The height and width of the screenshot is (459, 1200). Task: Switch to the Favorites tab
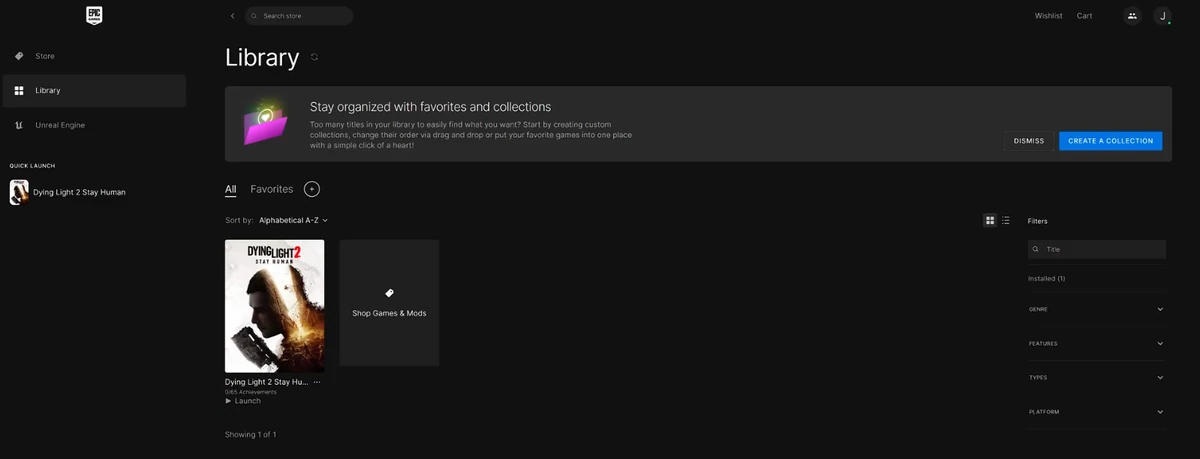tap(272, 189)
